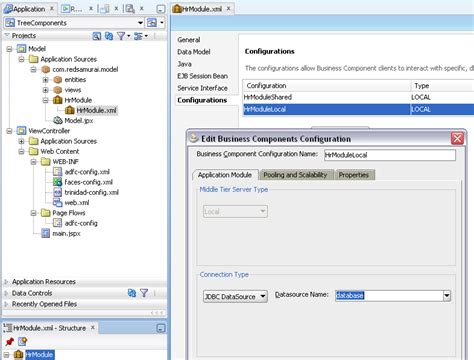Open the filter funnel in Projects toolbar
Viewport: 474px width, 360px height.
point(121,36)
